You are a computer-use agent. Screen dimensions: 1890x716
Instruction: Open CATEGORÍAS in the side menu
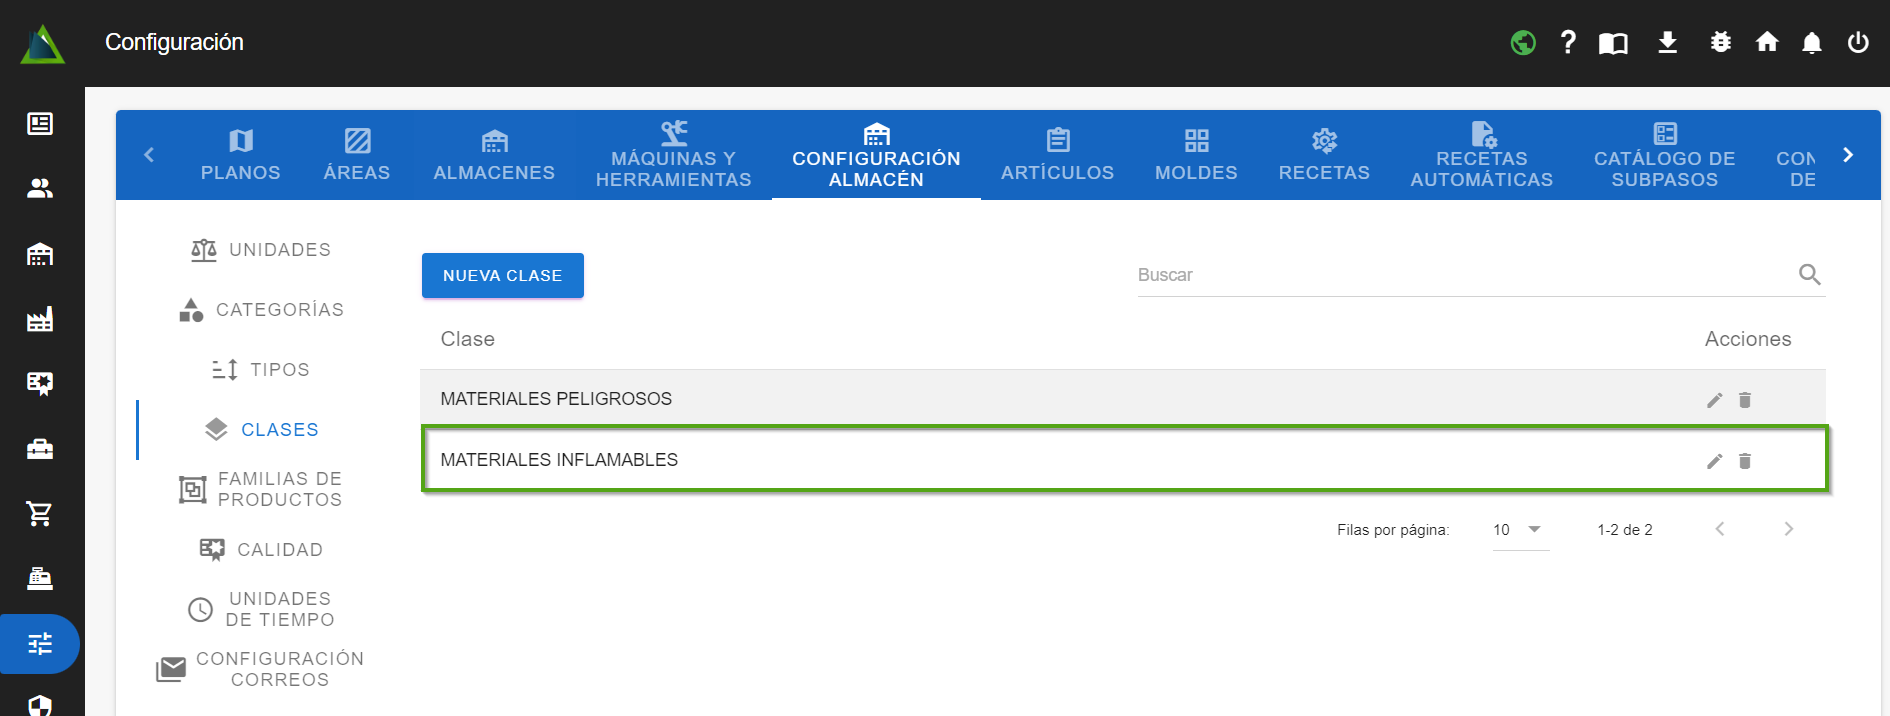pos(261,310)
